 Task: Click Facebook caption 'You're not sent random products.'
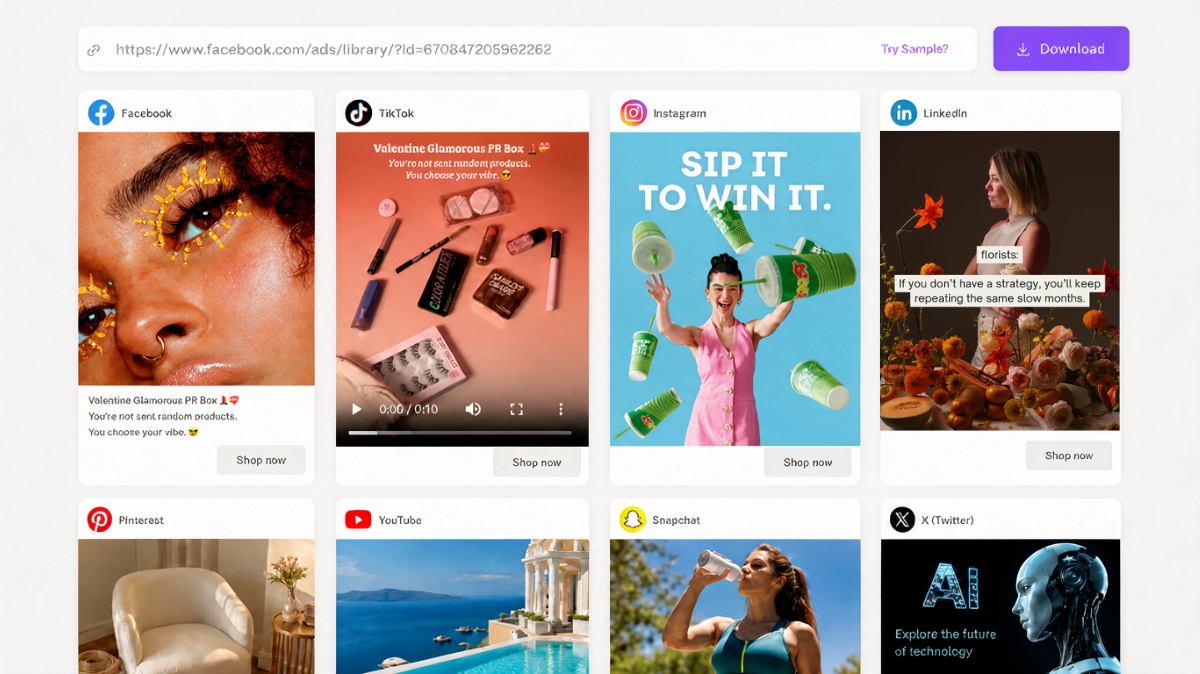(x=162, y=416)
